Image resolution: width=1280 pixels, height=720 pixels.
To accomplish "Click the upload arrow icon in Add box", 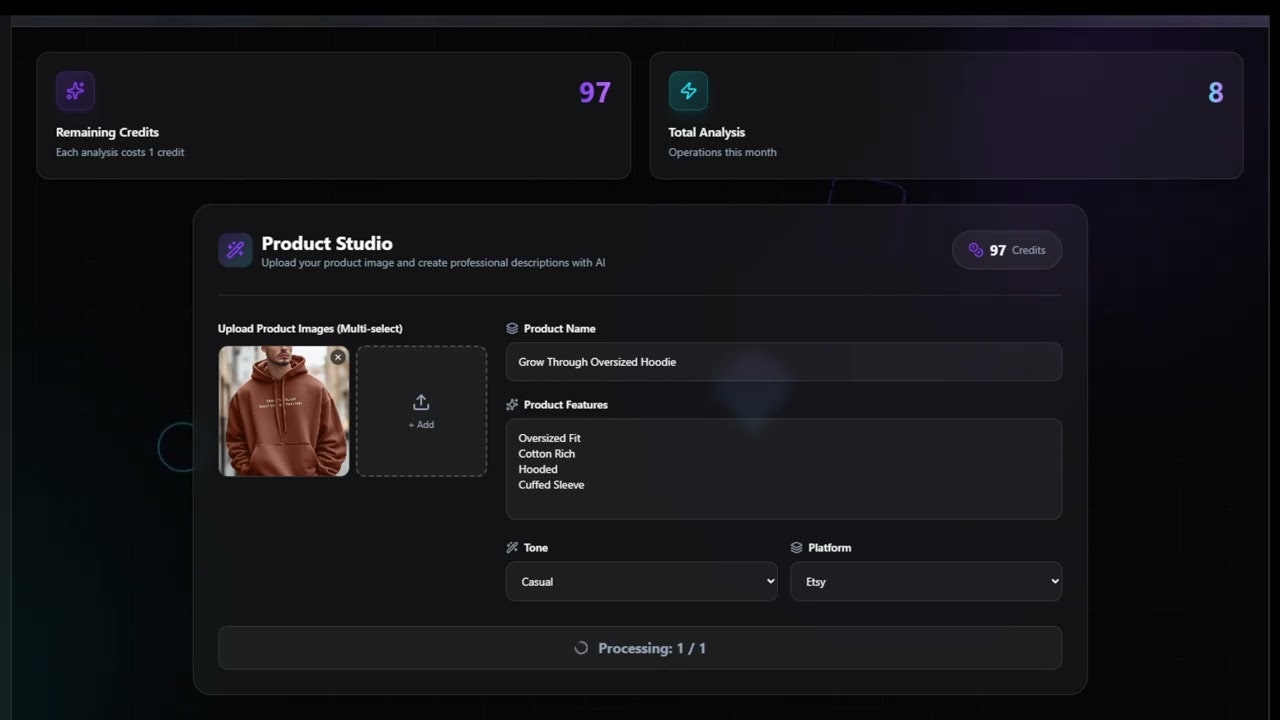I will click(x=421, y=402).
